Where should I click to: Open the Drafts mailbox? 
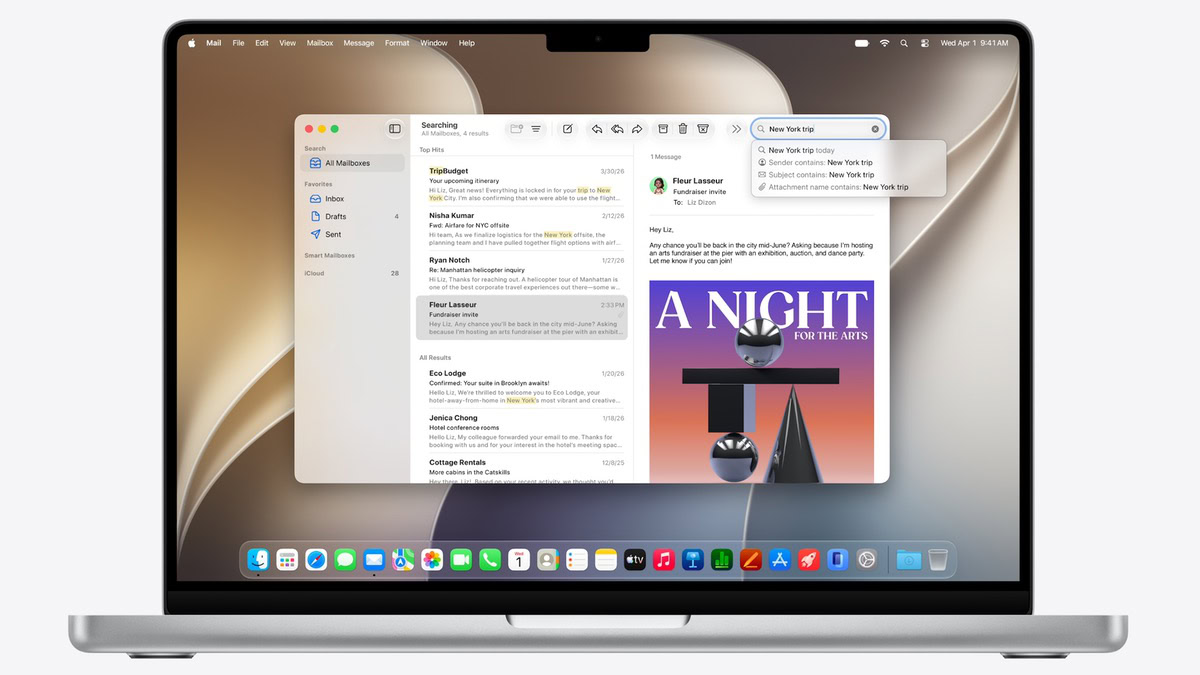tap(352, 216)
